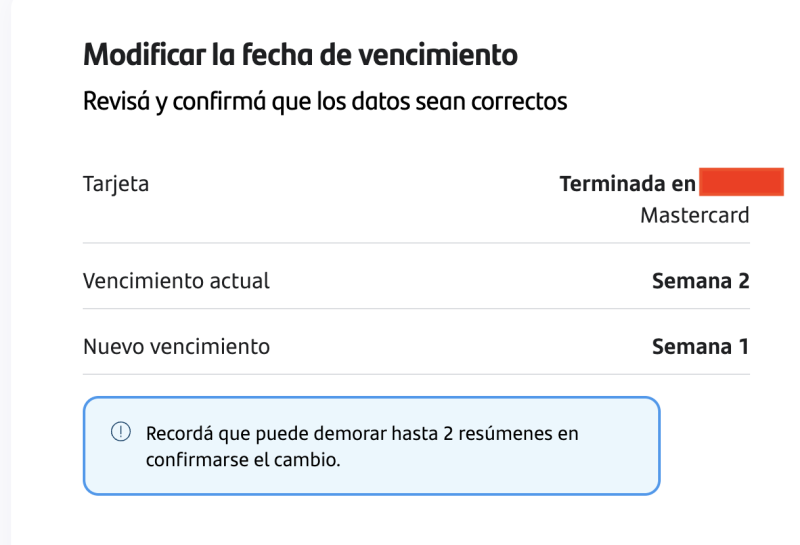Click the divider under "Nuevo vencimiento" row
Image resolution: width=800 pixels, height=545 pixels.
(x=416, y=375)
